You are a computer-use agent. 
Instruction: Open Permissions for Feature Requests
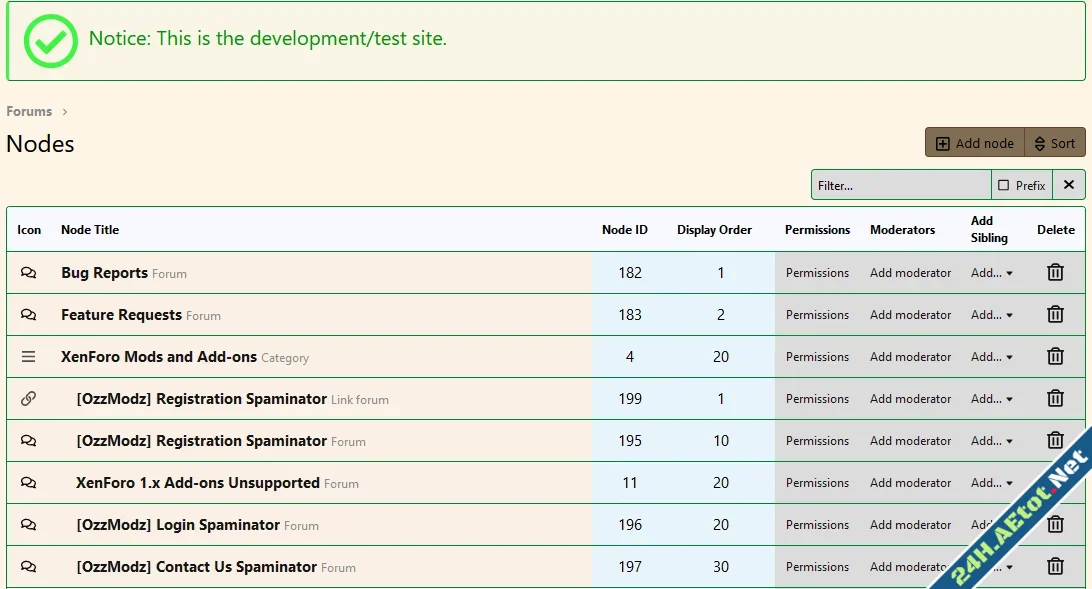tap(817, 314)
